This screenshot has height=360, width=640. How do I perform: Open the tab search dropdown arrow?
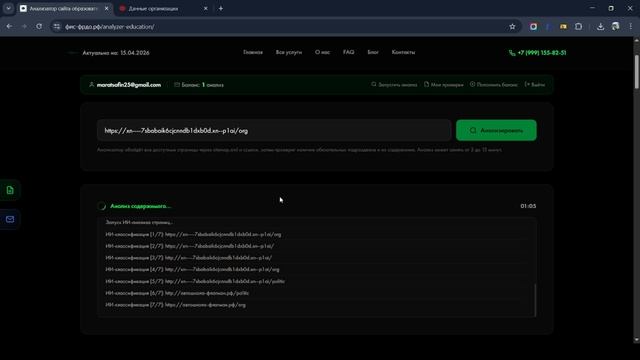(x=8, y=8)
